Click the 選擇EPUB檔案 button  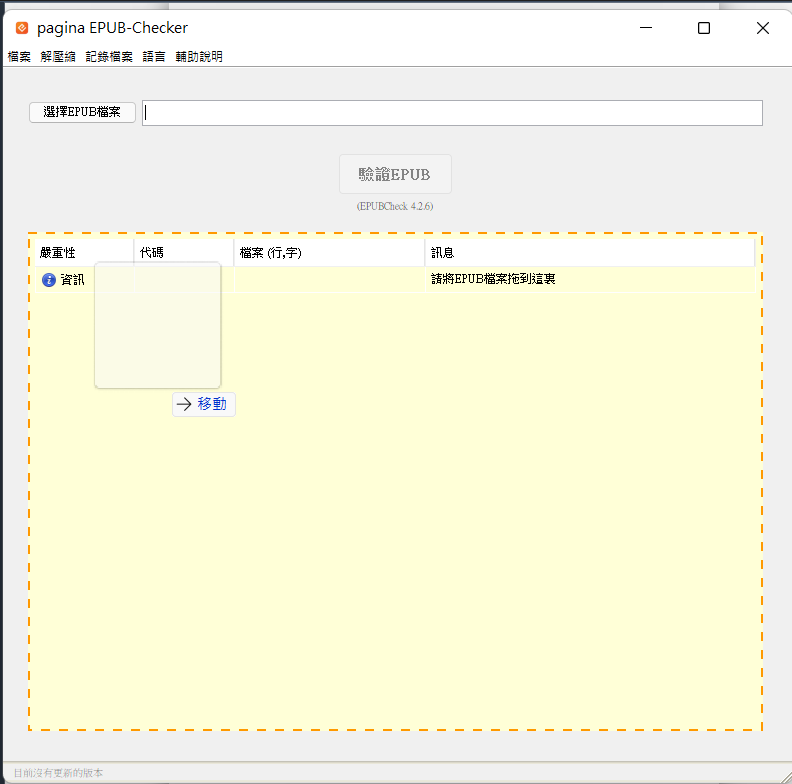82,112
